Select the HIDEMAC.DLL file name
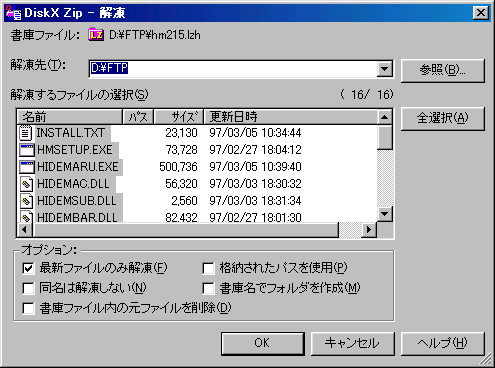This screenshot has height=368, width=495. (x=73, y=184)
